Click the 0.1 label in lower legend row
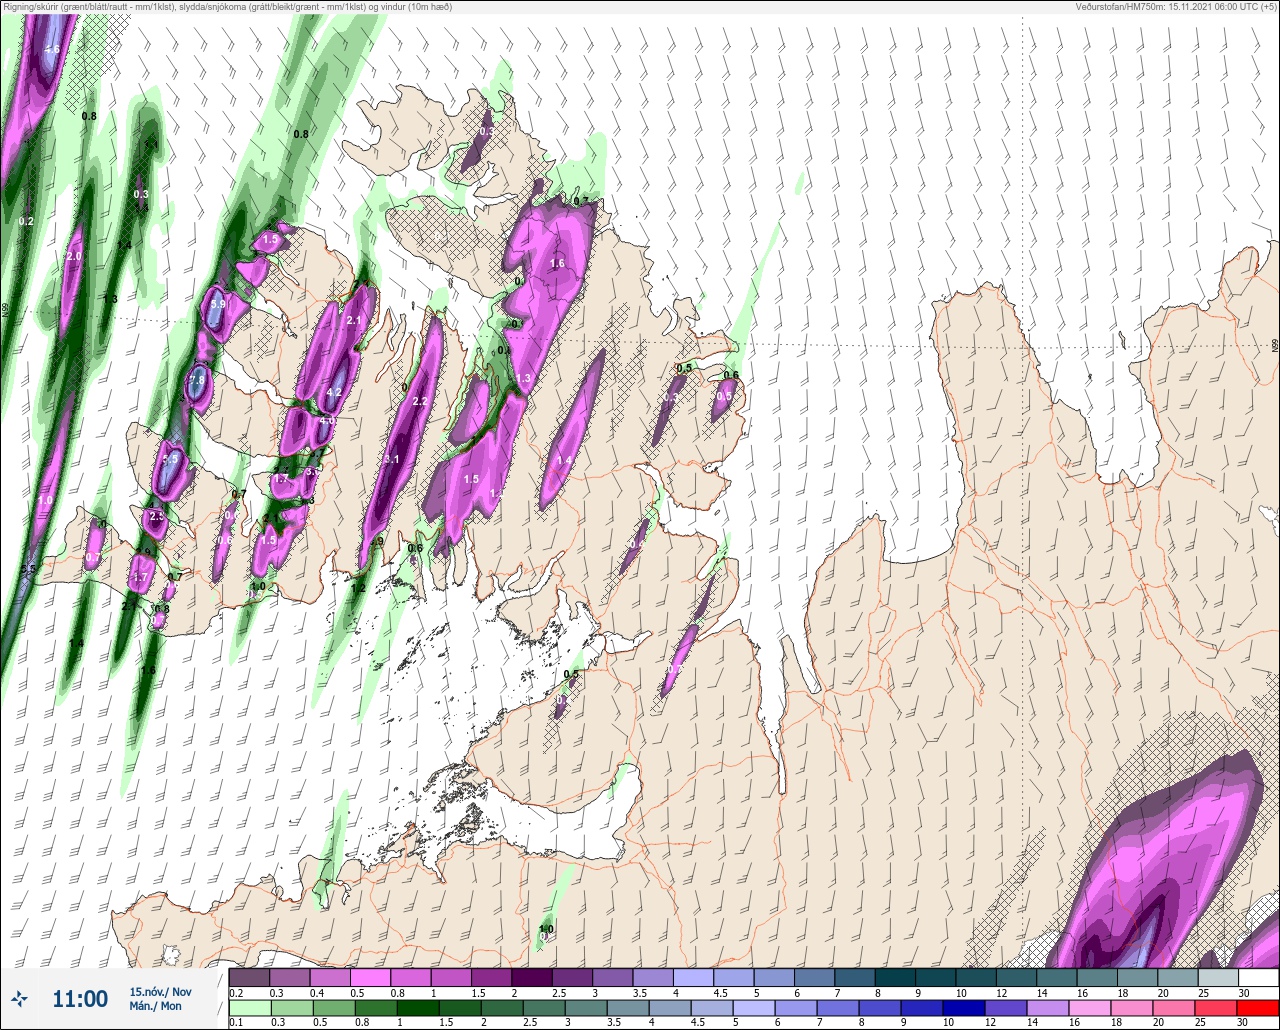 (x=235, y=1023)
